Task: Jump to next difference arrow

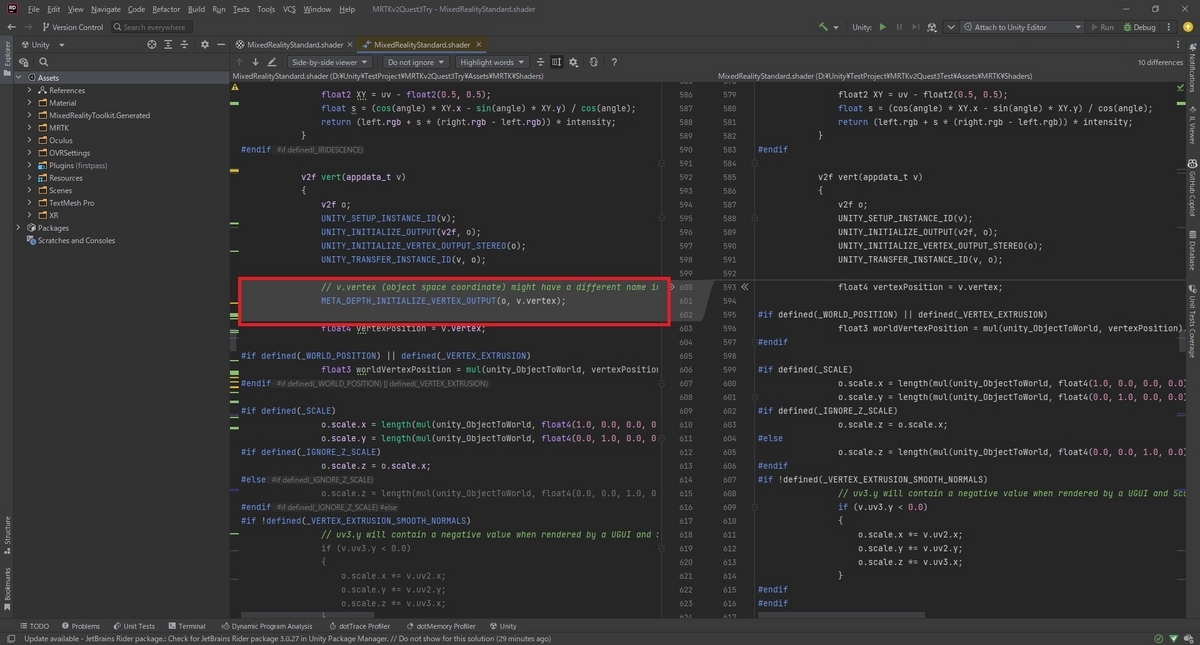Action: point(255,62)
